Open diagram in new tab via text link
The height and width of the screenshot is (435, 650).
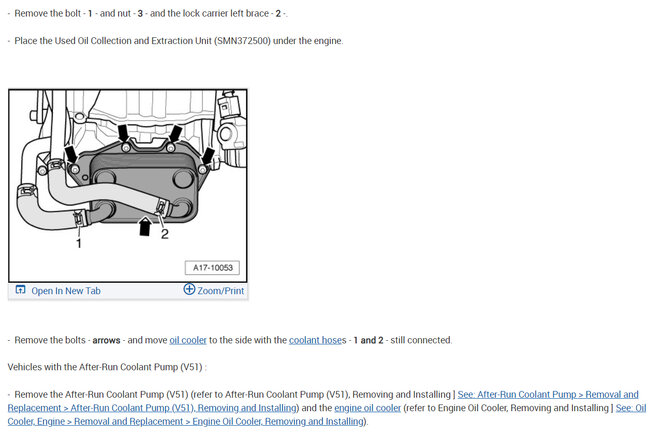click(66, 291)
